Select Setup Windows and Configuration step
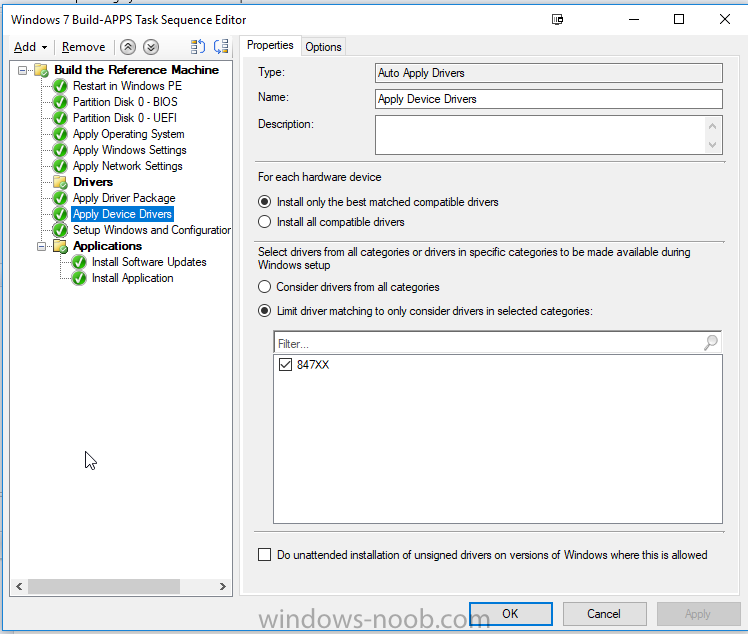 152,230
